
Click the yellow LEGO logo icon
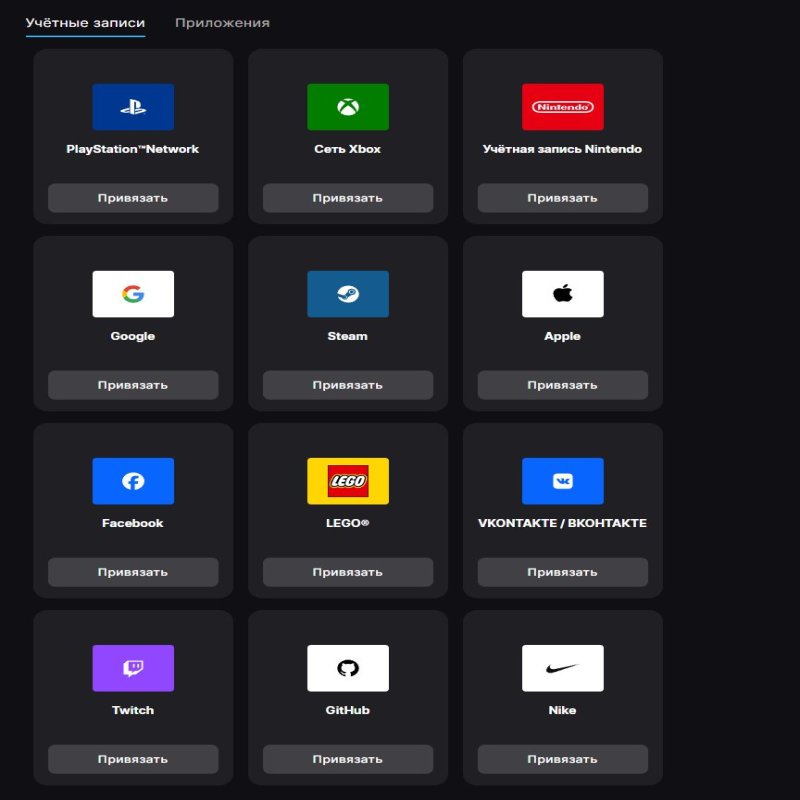[348, 481]
